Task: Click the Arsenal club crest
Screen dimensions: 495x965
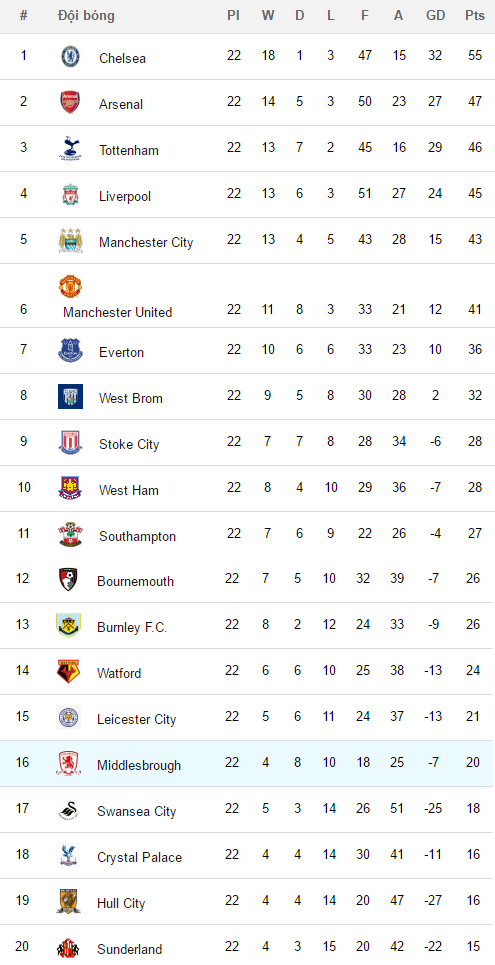Action: coord(70,102)
